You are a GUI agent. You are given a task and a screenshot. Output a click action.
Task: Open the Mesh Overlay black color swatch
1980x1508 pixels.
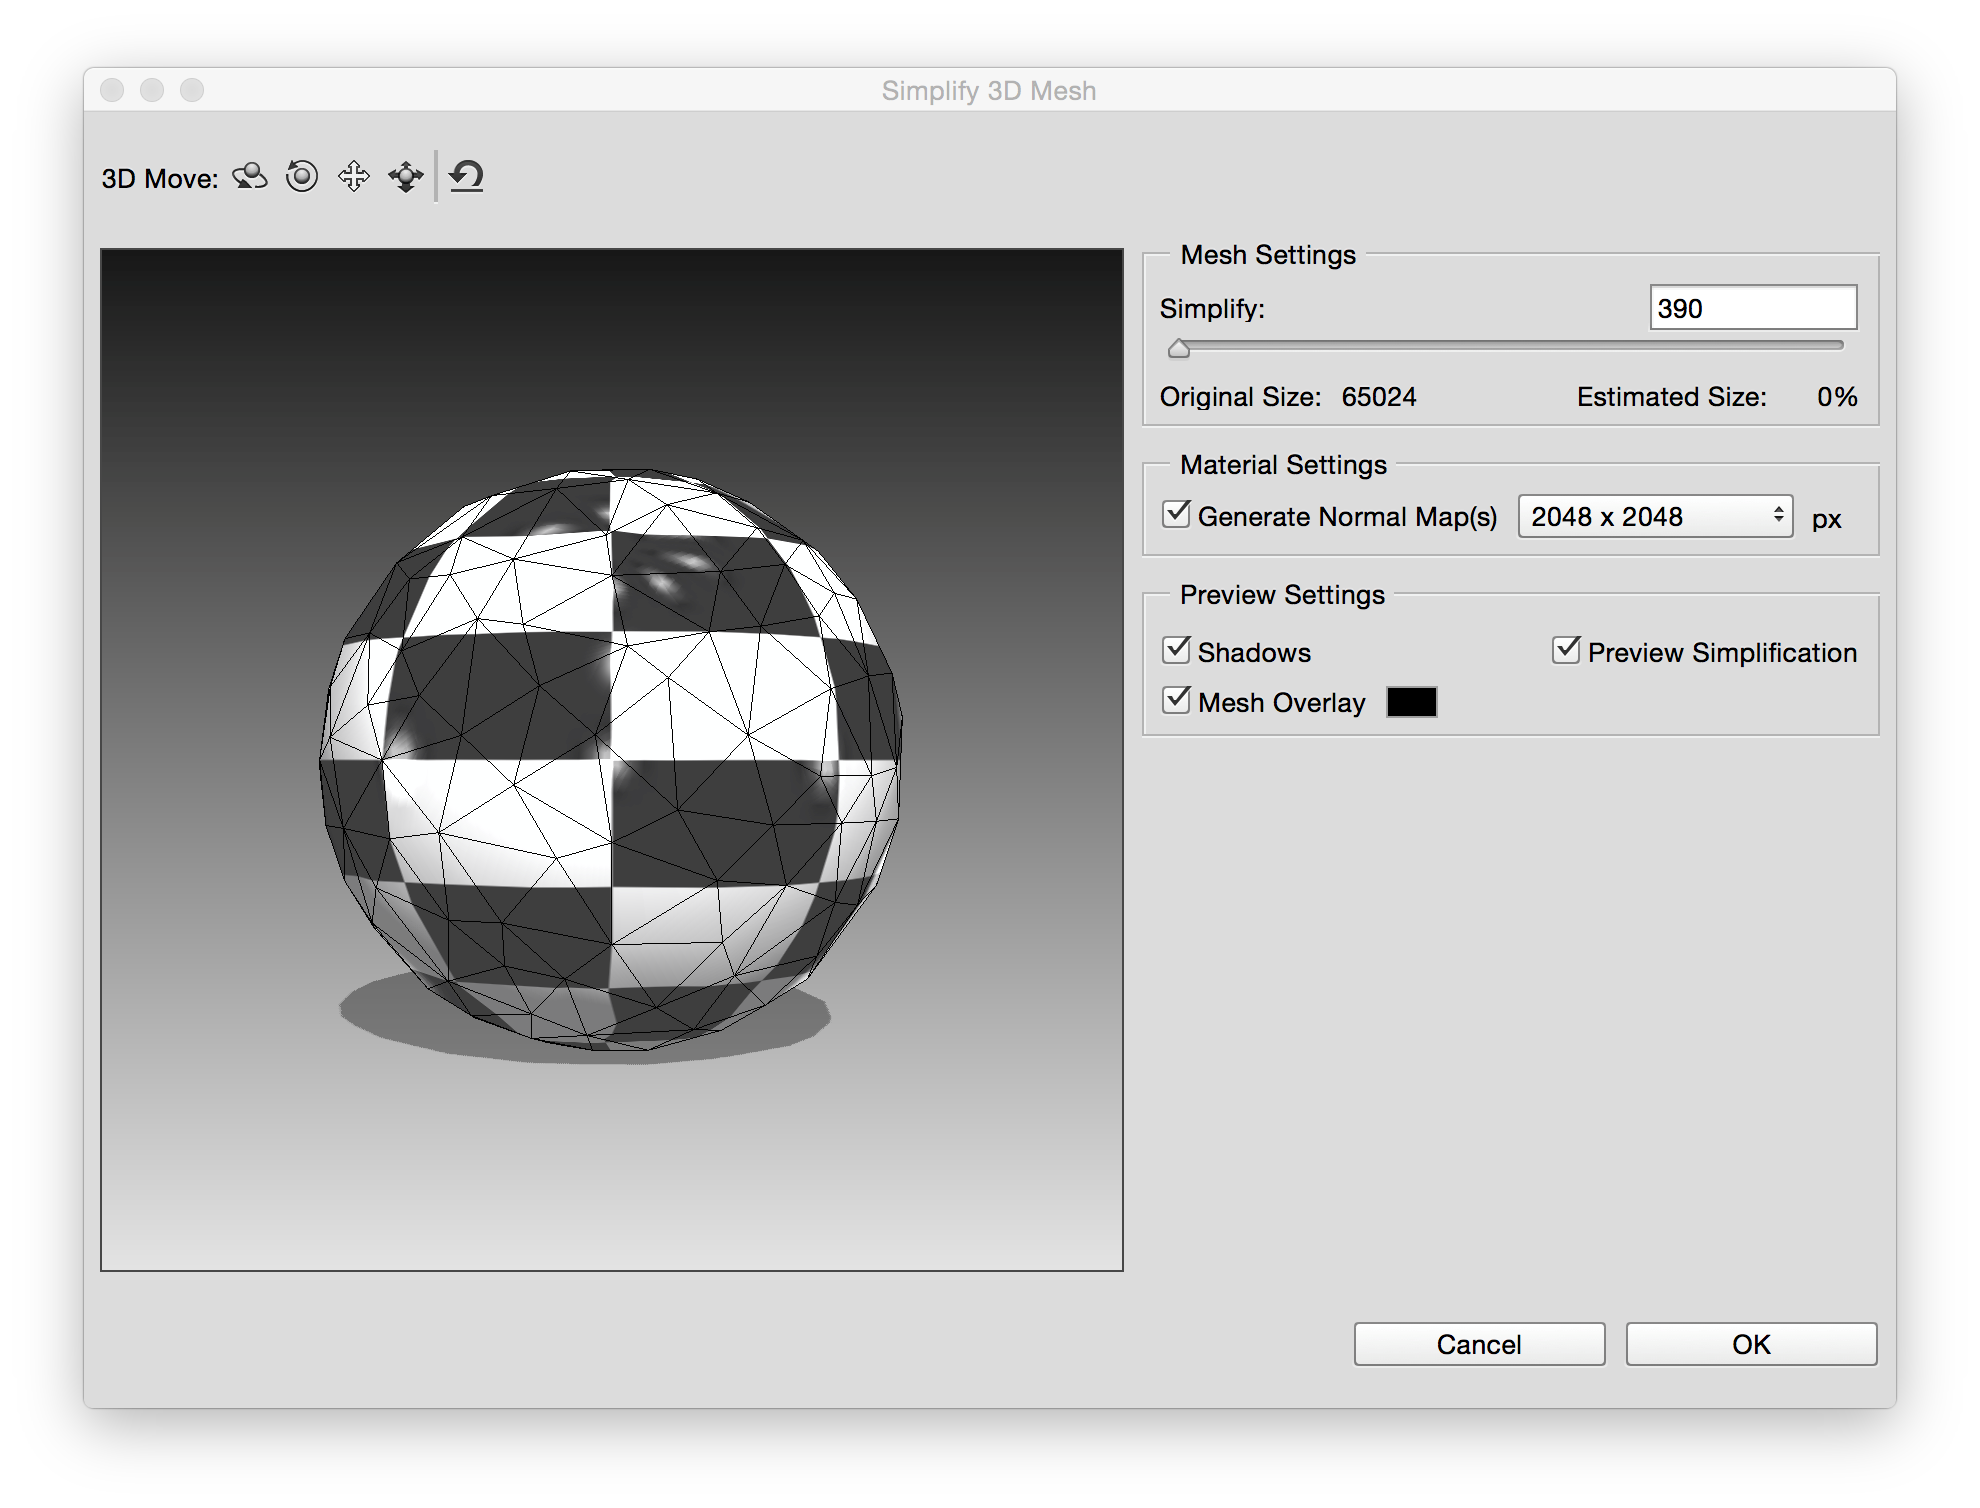pyautogui.click(x=1411, y=702)
